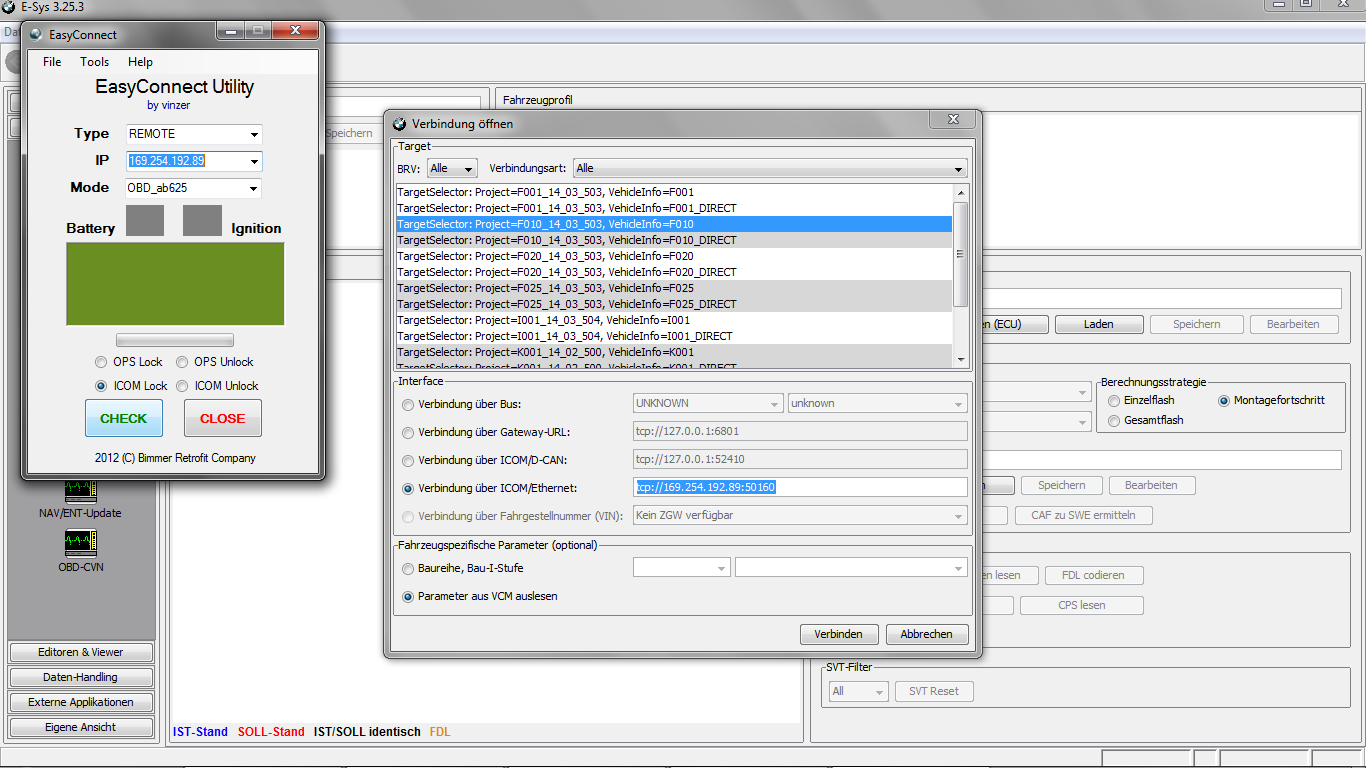The height and width of the screenshot is (768, 1366).
Task: Expand the Verbindungsart dropdown
Action: [959, 169]
